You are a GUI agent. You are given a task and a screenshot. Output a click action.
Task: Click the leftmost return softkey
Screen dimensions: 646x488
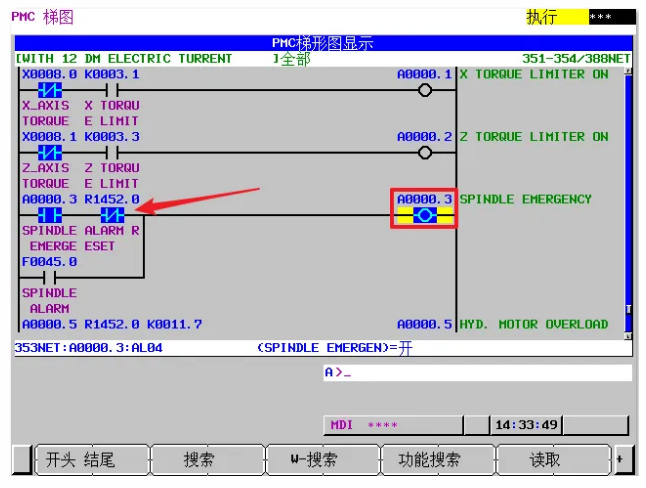point(22,460)
